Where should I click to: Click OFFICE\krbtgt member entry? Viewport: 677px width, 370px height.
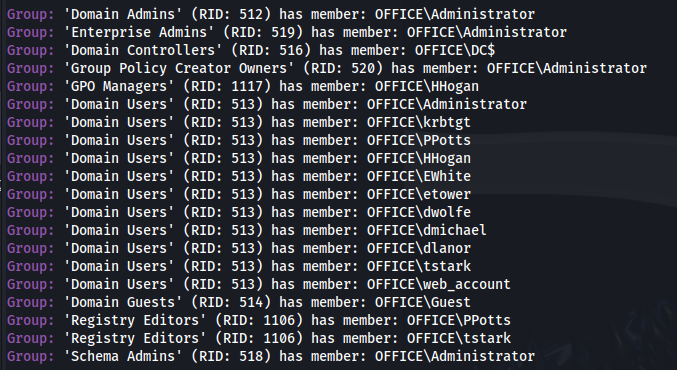[x=419, y=122]
